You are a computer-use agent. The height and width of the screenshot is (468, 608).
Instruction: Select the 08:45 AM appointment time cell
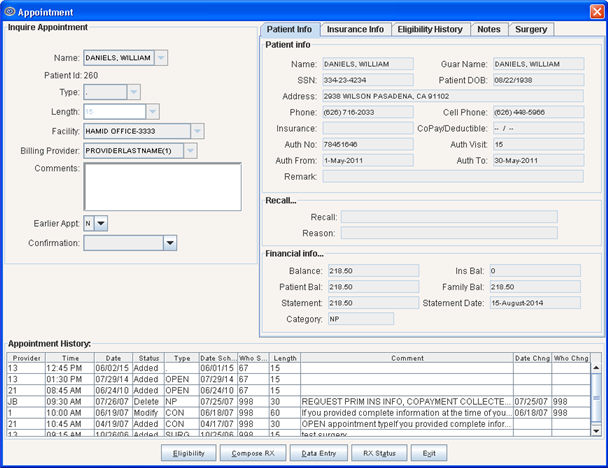[x=70, y=390]
